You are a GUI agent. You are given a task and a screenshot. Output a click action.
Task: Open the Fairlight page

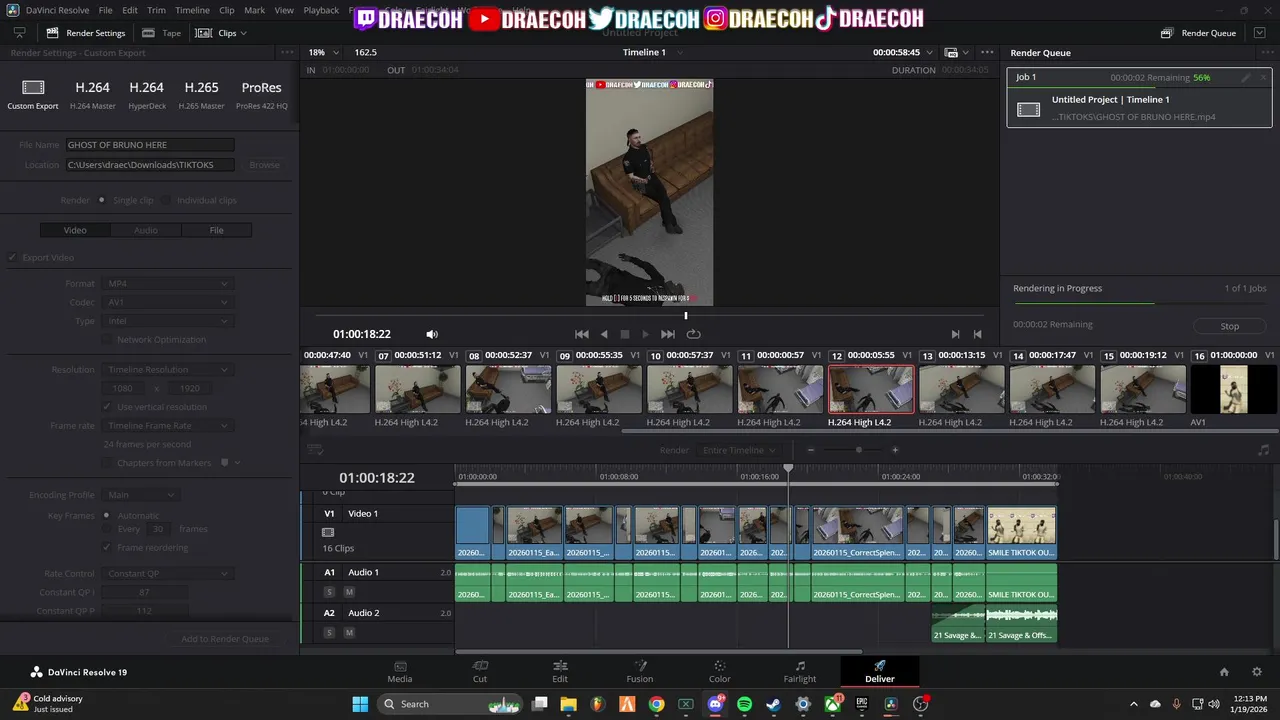point(800,671)
